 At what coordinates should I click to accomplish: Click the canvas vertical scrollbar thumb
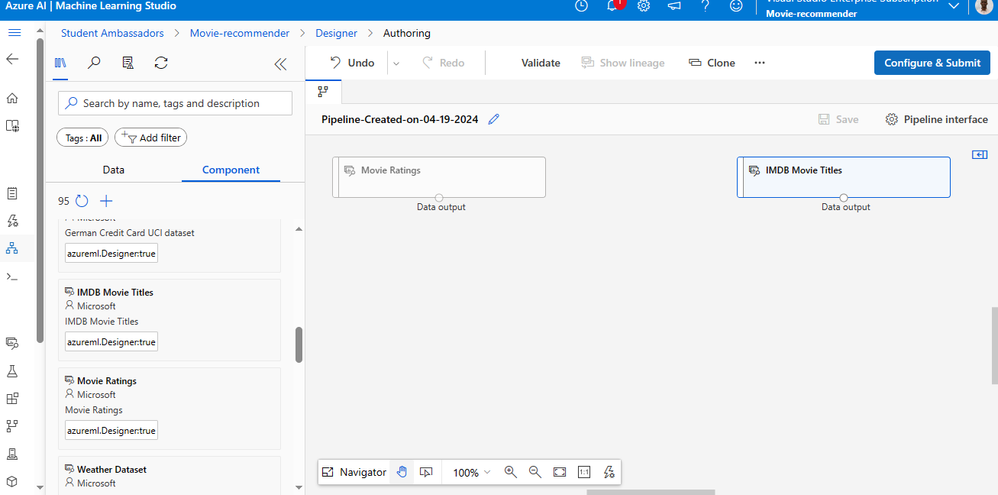tap(994, 345)
